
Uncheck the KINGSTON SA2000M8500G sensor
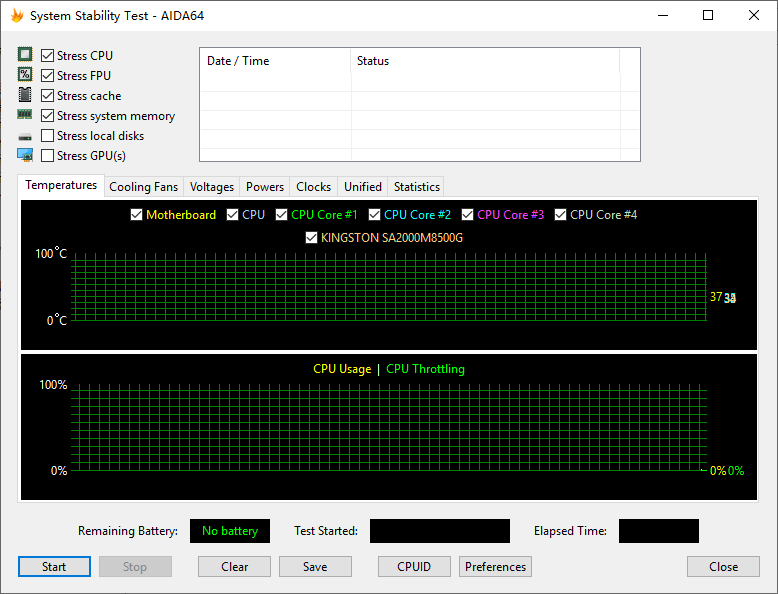point(312,238)
